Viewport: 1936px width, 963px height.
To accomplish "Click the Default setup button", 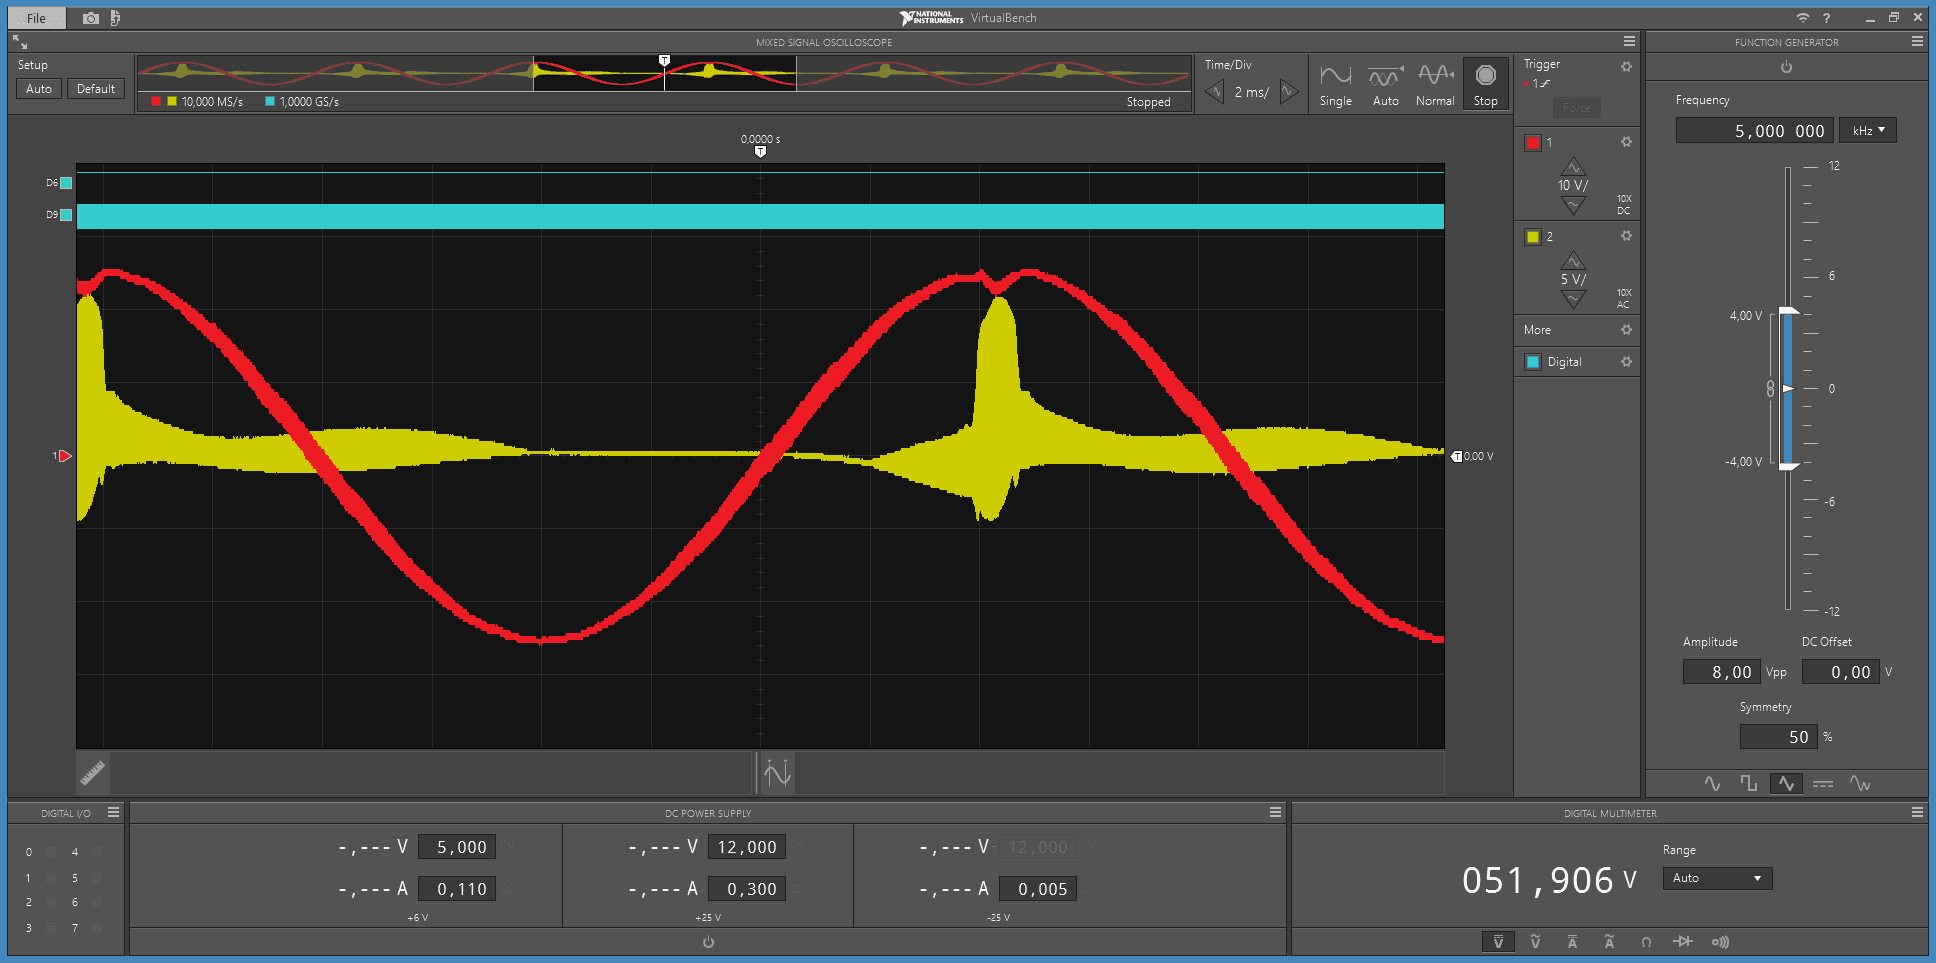I will click(x=96, y=89).
